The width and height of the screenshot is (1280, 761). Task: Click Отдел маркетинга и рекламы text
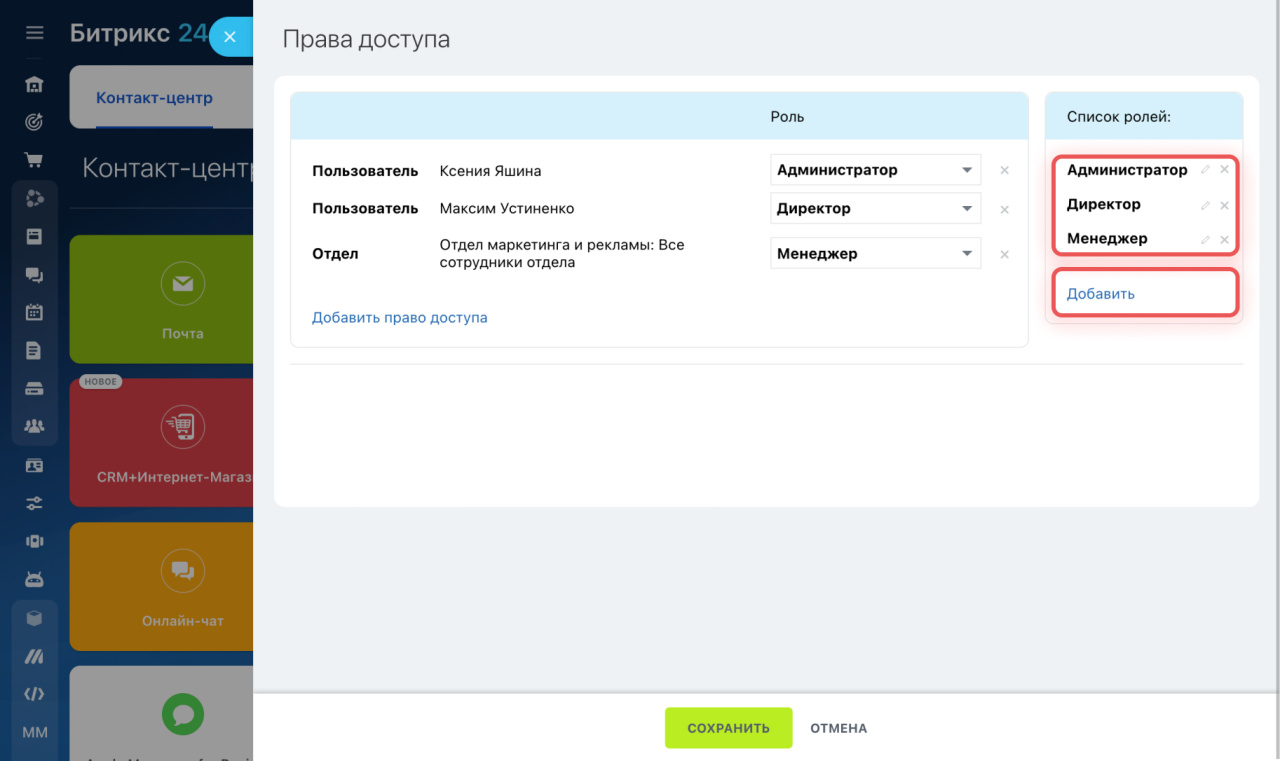(562, 253)
